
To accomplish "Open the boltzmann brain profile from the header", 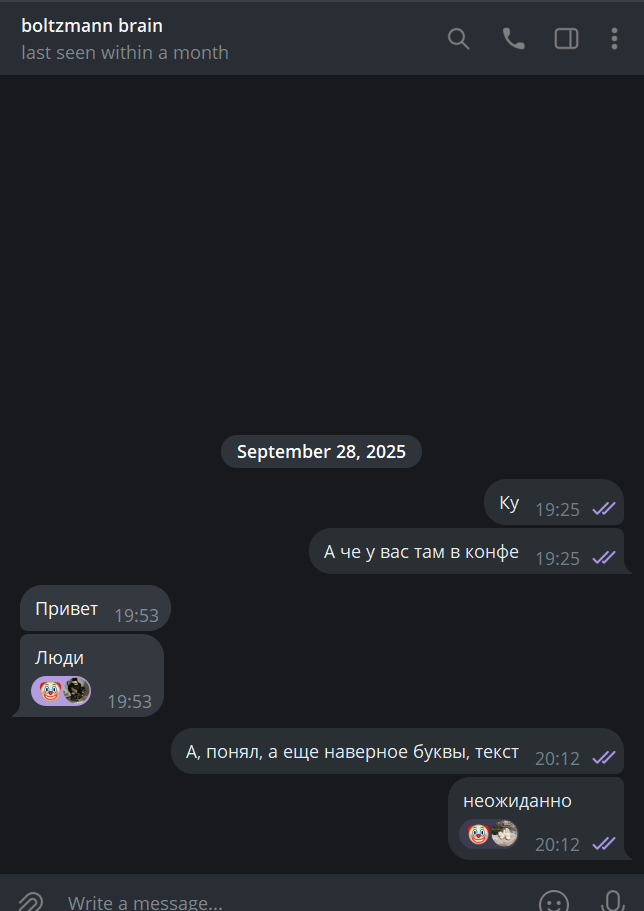I will coord(92,26).
